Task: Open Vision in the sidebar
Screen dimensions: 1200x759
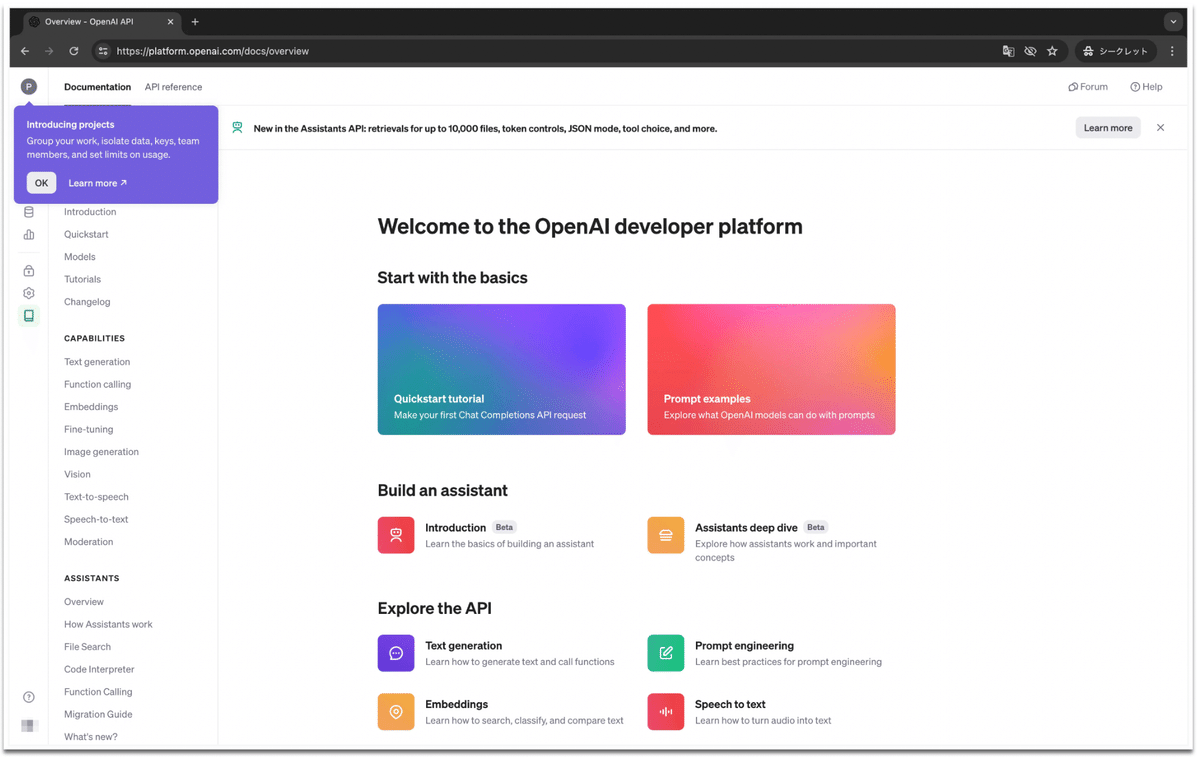Action: coord(77,475)
